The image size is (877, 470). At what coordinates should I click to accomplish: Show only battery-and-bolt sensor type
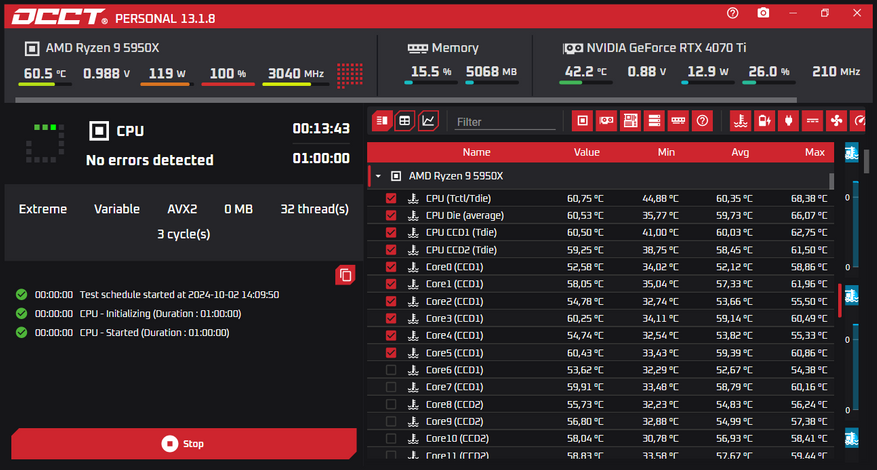764,121
